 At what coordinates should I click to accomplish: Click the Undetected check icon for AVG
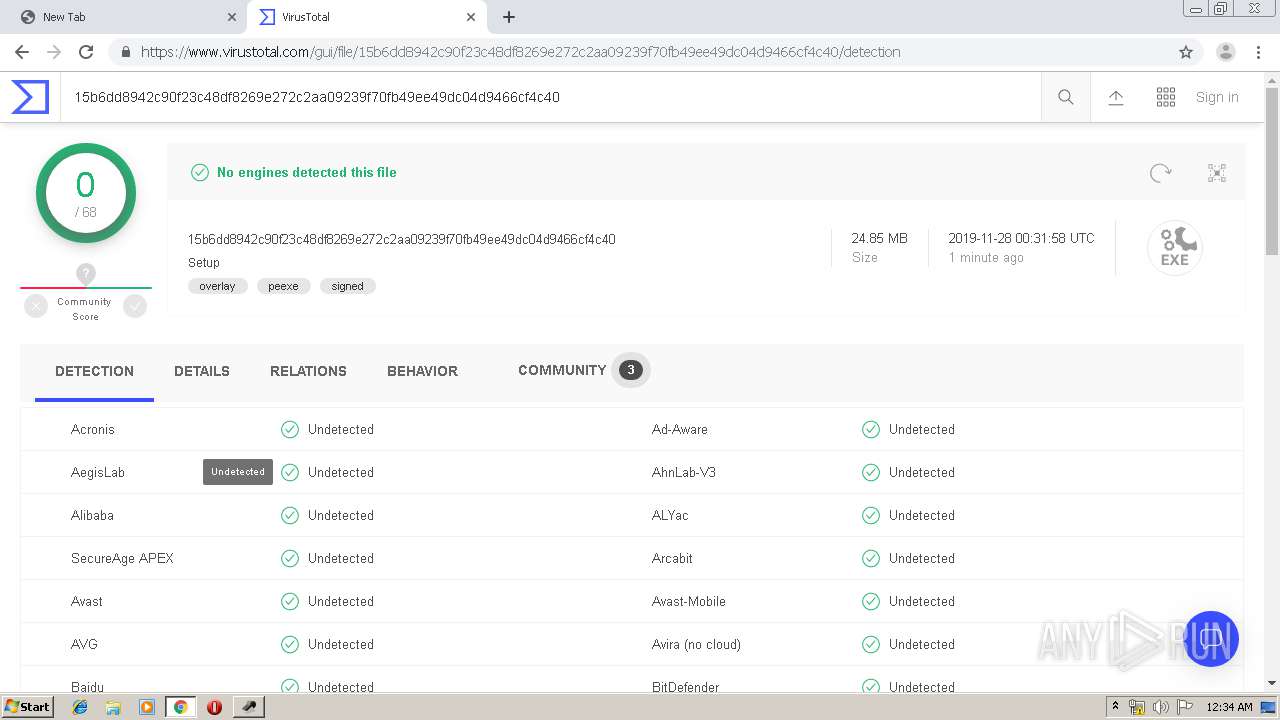pos(290,644)
